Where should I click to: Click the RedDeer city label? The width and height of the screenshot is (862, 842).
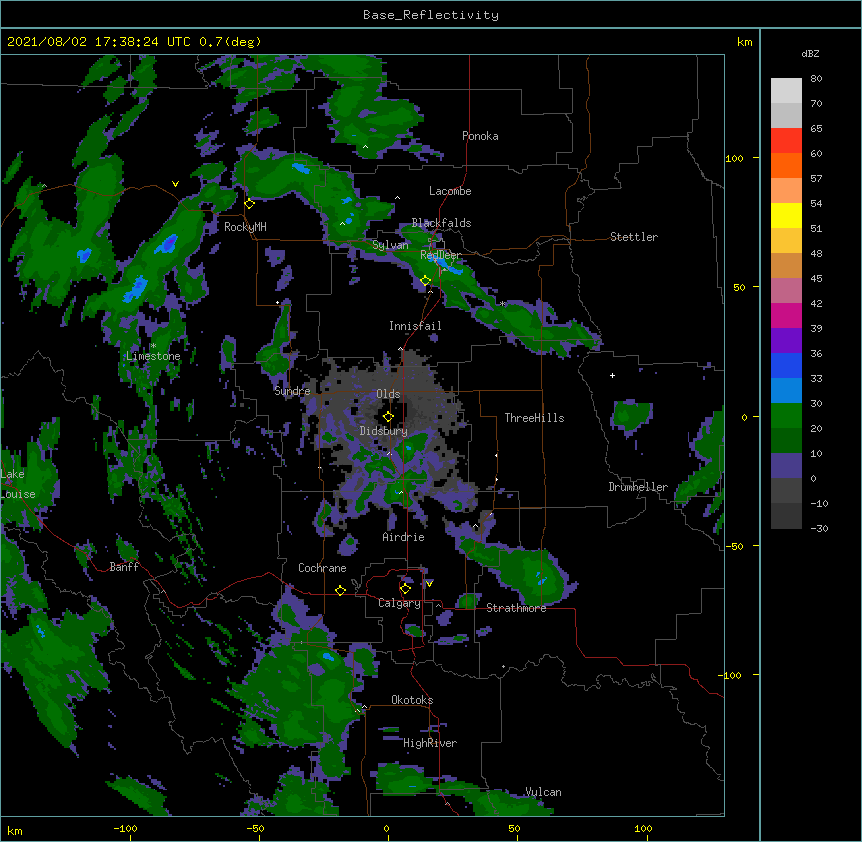click(x=441, y=255)
